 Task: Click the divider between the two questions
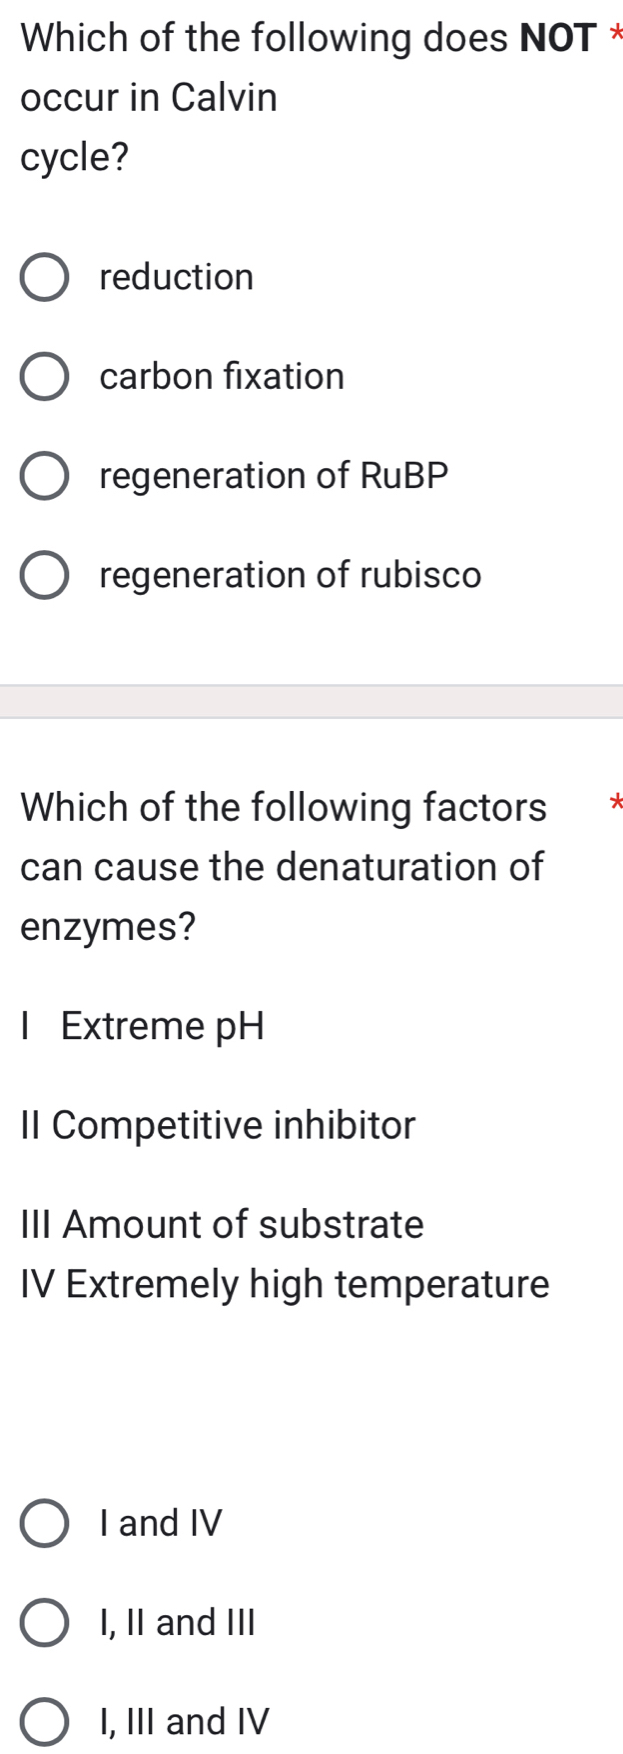[311, 700]
